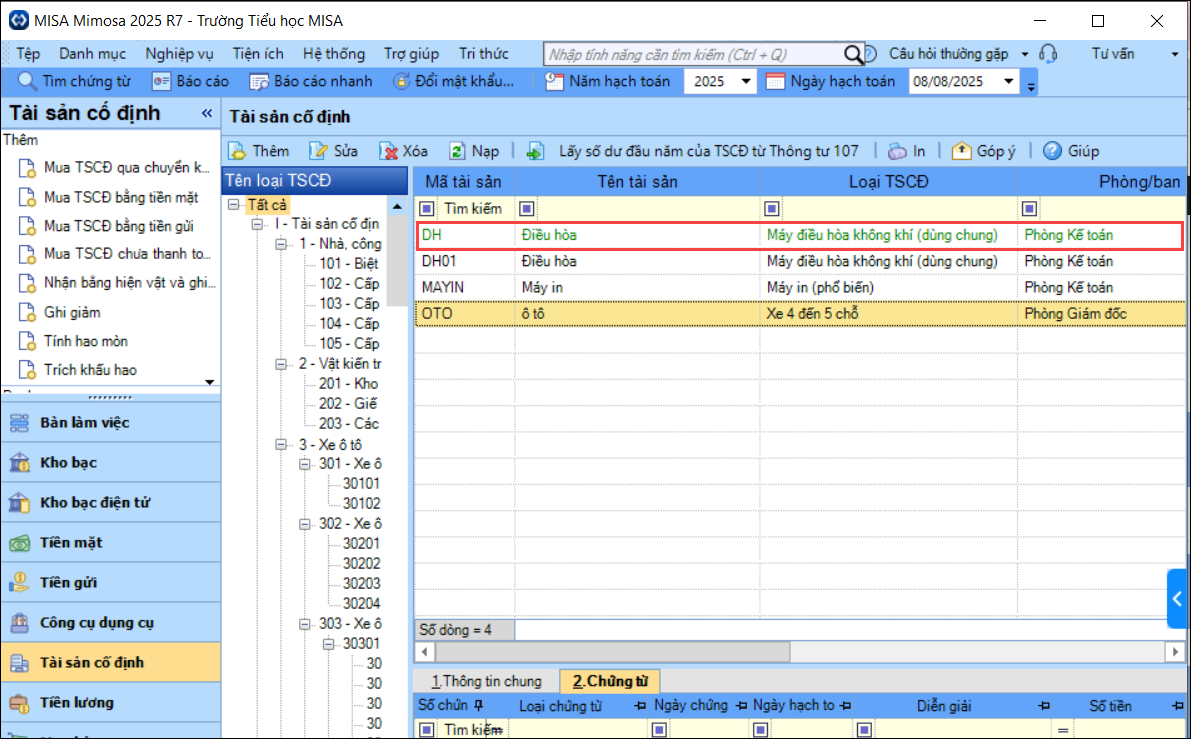Toggle filter box under Mã tài sản column
1191x739 pixels.
[x=427, y=208]
